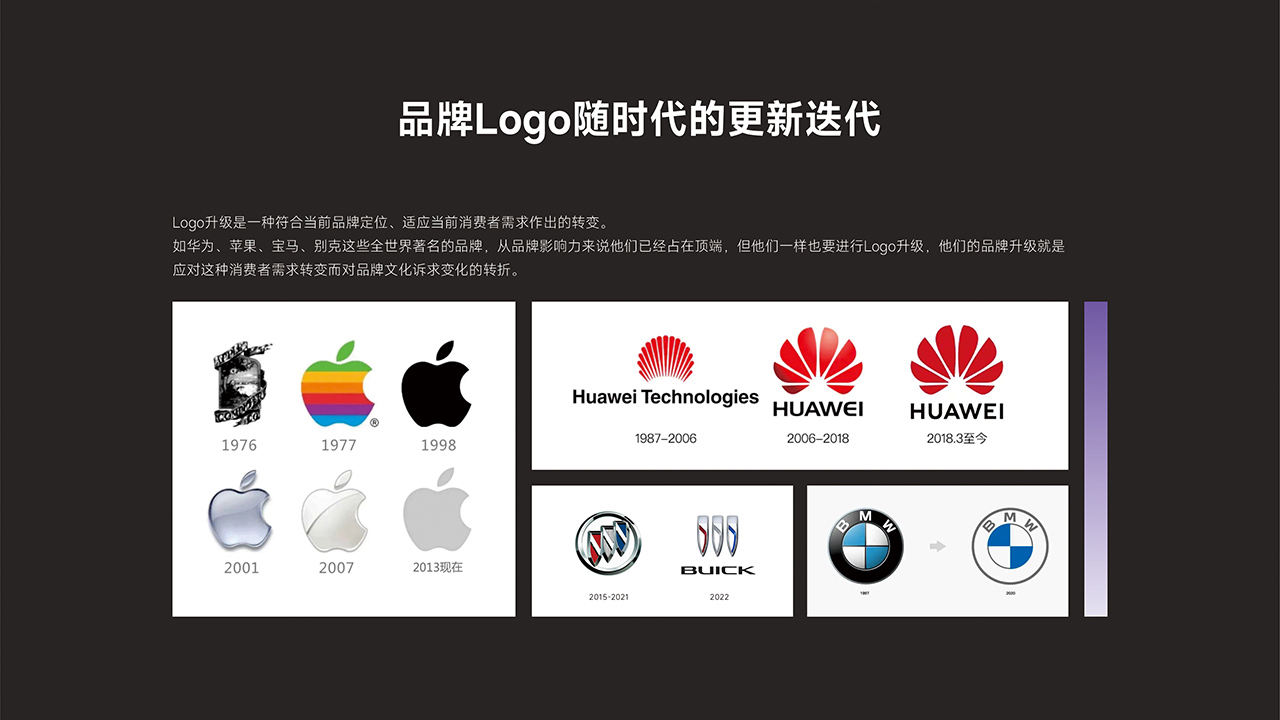Click the title 品牌Logo随时代的更新迭代

640,119
